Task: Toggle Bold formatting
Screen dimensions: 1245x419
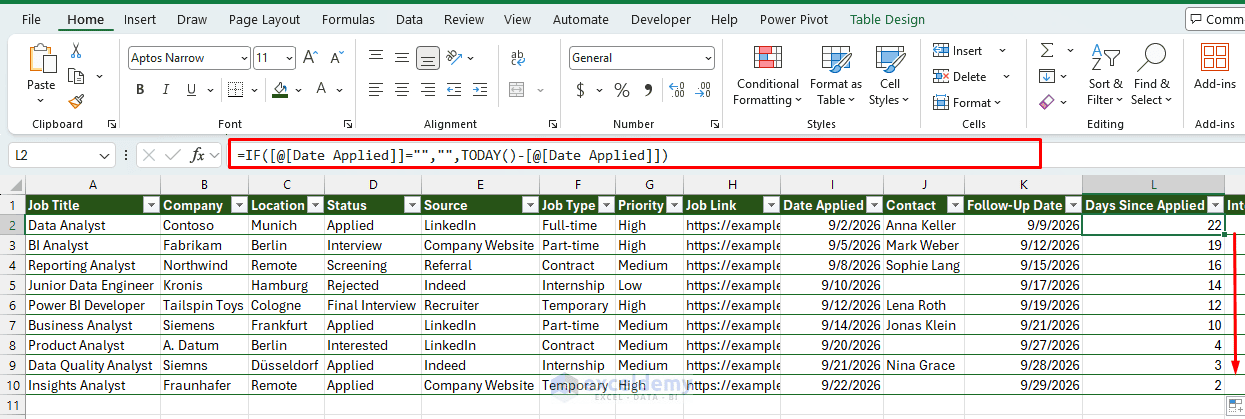Action: pos(140,90)
